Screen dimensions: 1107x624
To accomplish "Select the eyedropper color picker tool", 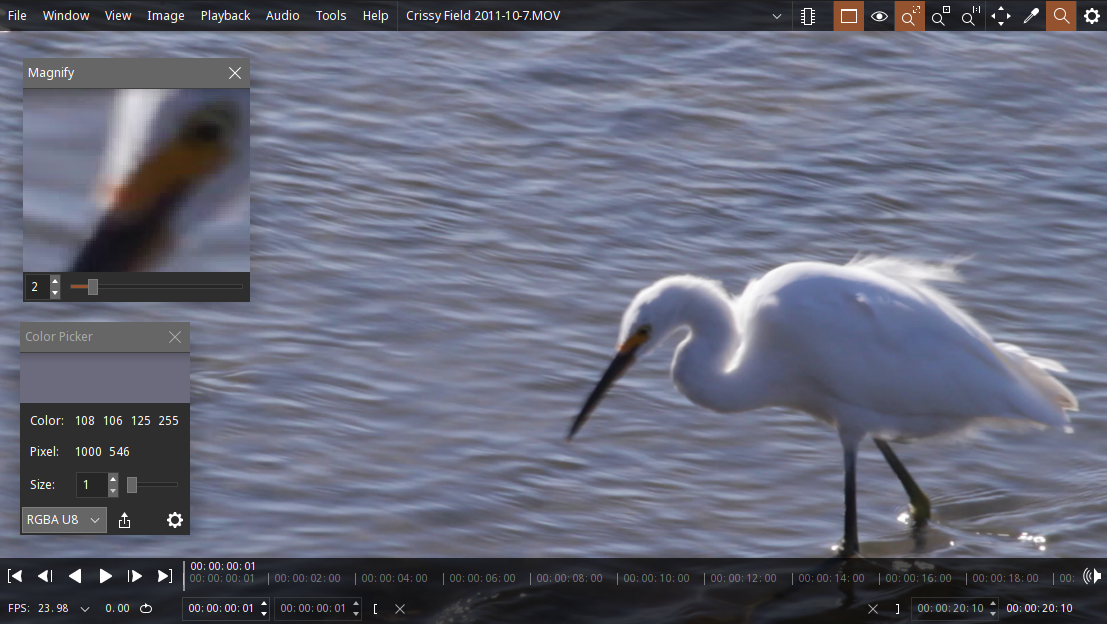I will point(1031,16).
